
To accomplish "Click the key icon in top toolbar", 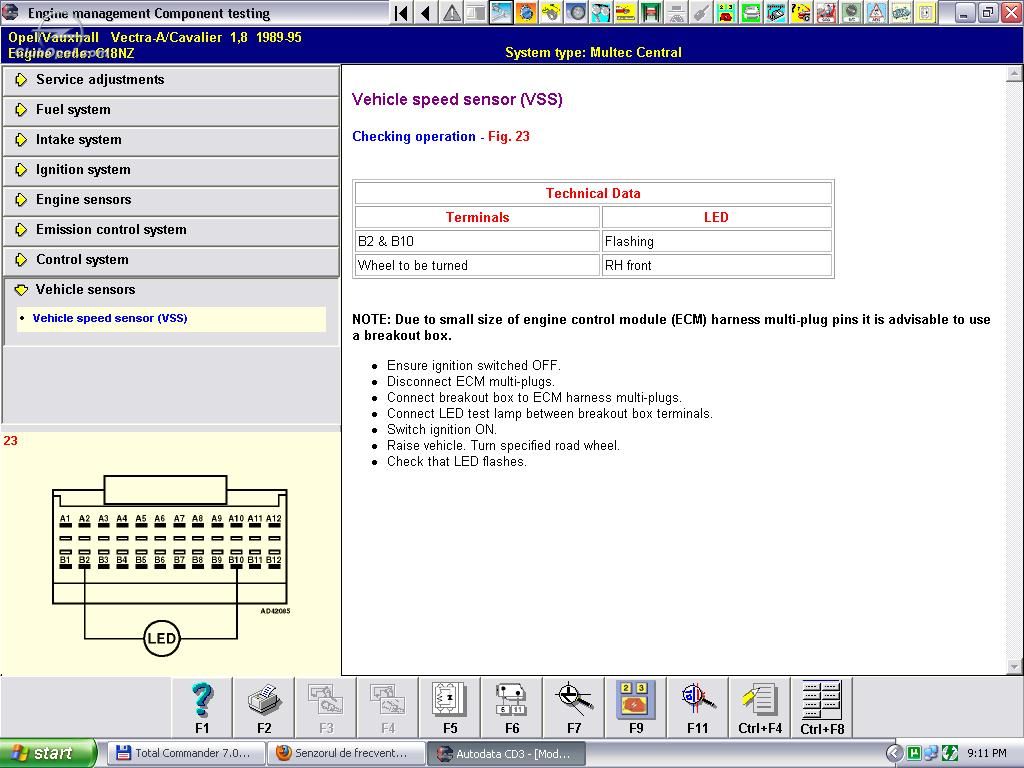I will coord(701,12).
